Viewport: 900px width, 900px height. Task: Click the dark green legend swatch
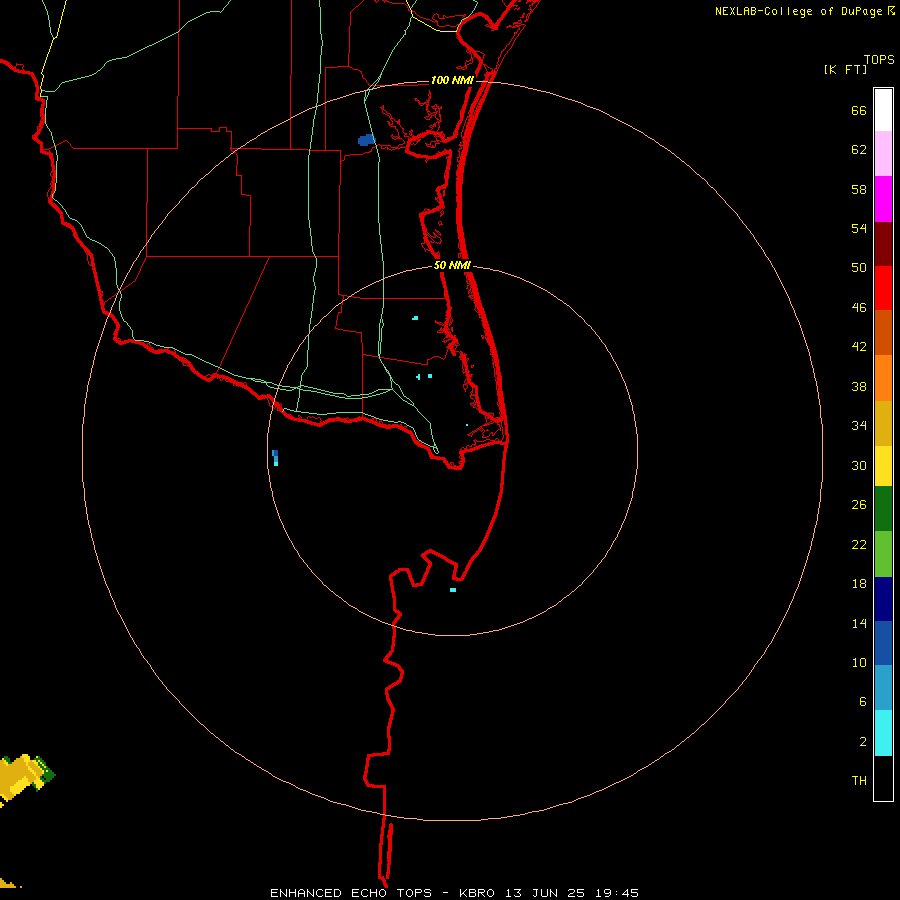883,508
